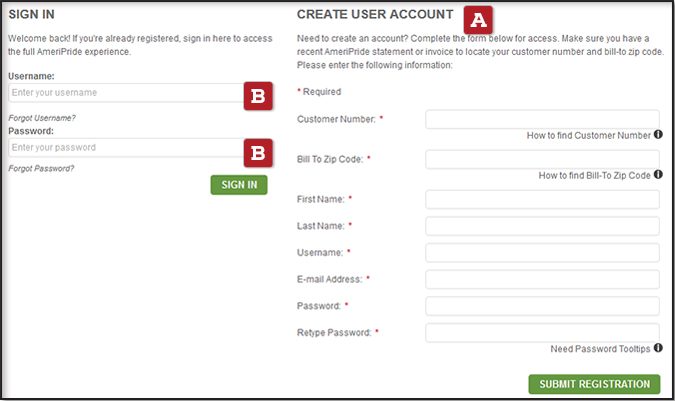This screenshot has height=401, width=675.
Task: Open How to find Bill-To Zip Code help
Action: [594, 175]
